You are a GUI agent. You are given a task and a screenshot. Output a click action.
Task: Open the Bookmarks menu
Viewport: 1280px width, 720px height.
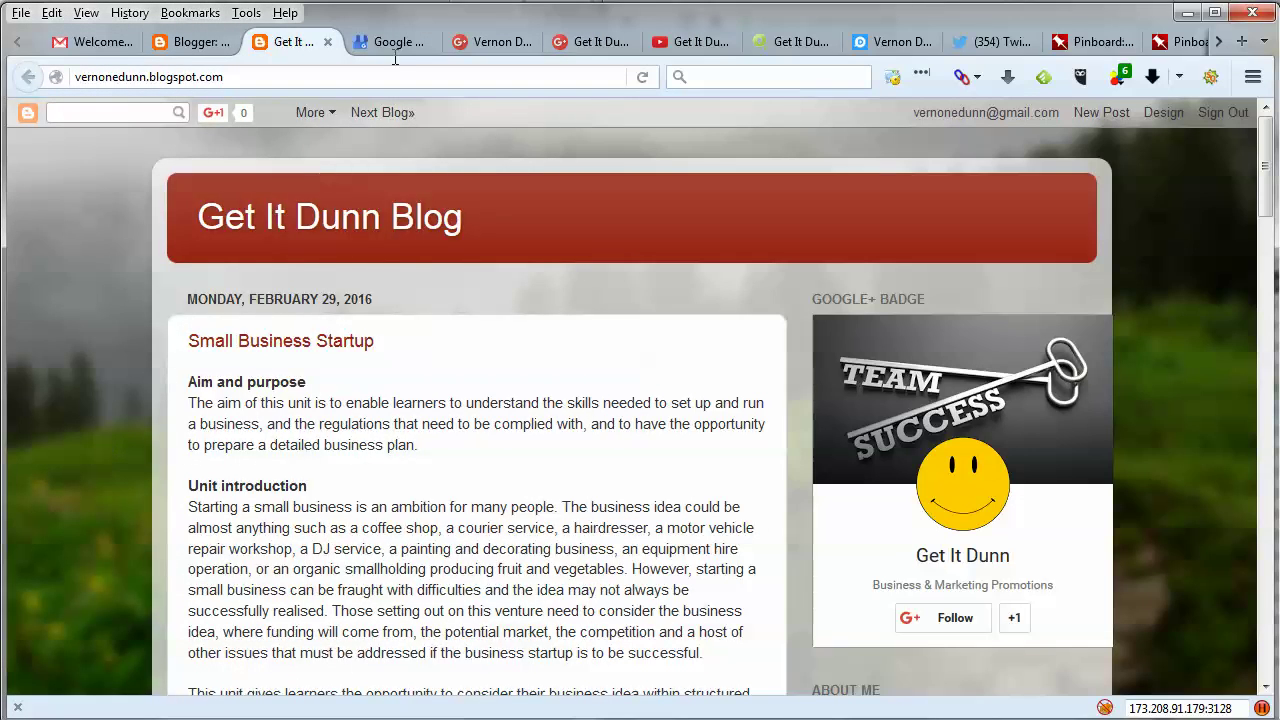click(x=190, y=13)
